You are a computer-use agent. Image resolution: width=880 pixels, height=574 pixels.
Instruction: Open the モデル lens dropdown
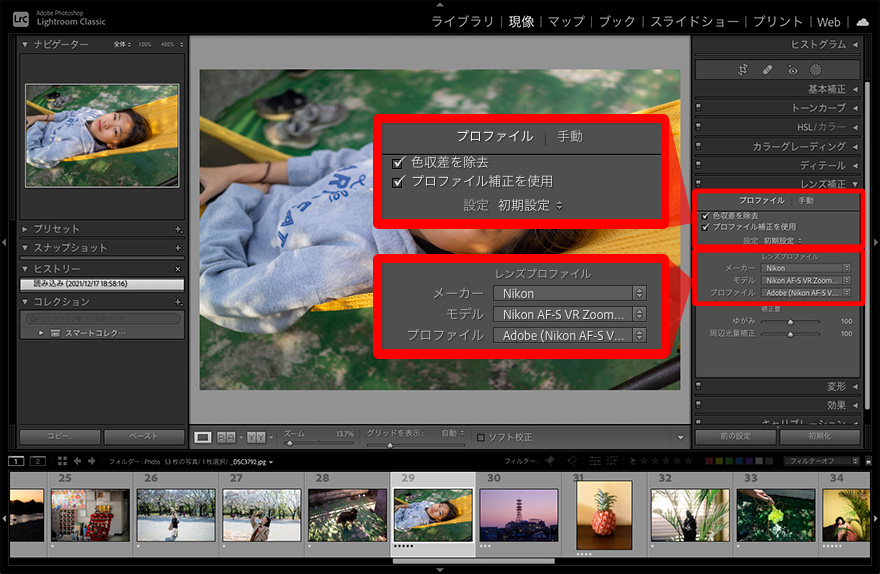click(806, 280)
